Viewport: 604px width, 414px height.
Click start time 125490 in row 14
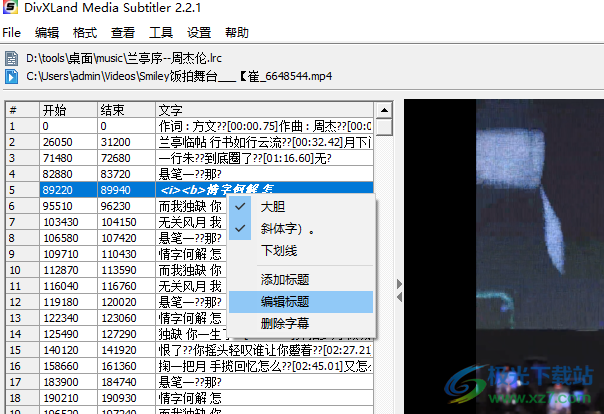tap(68, 334)
